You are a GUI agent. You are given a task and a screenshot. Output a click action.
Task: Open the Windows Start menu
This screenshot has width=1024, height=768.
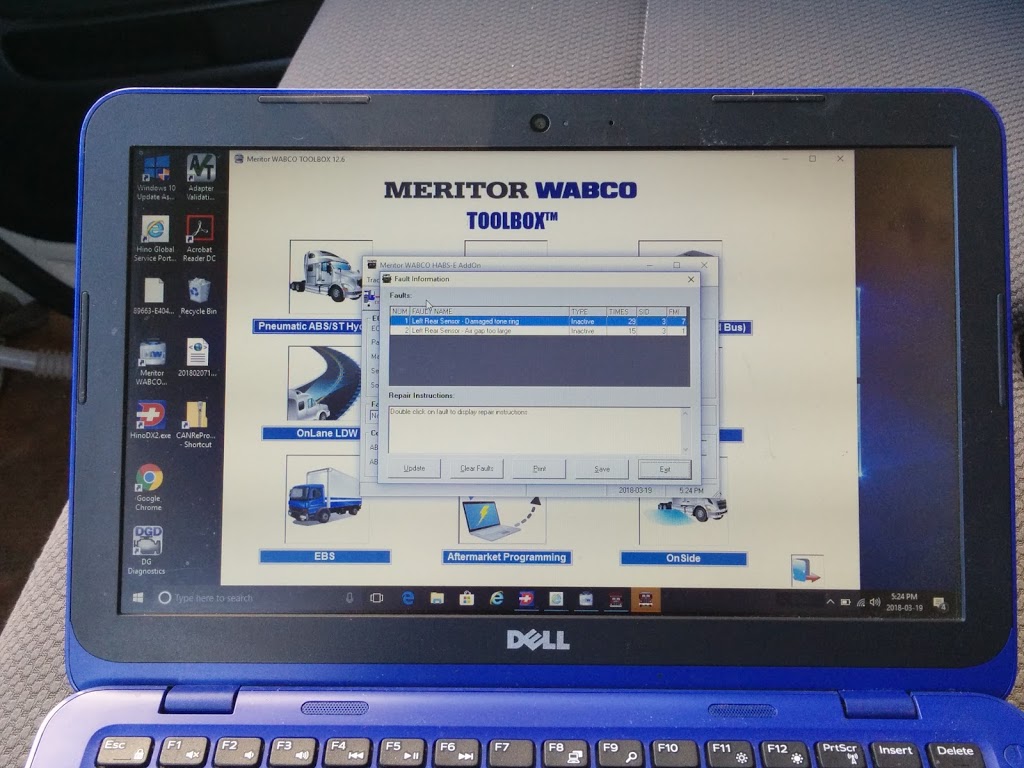coord(138,598)
